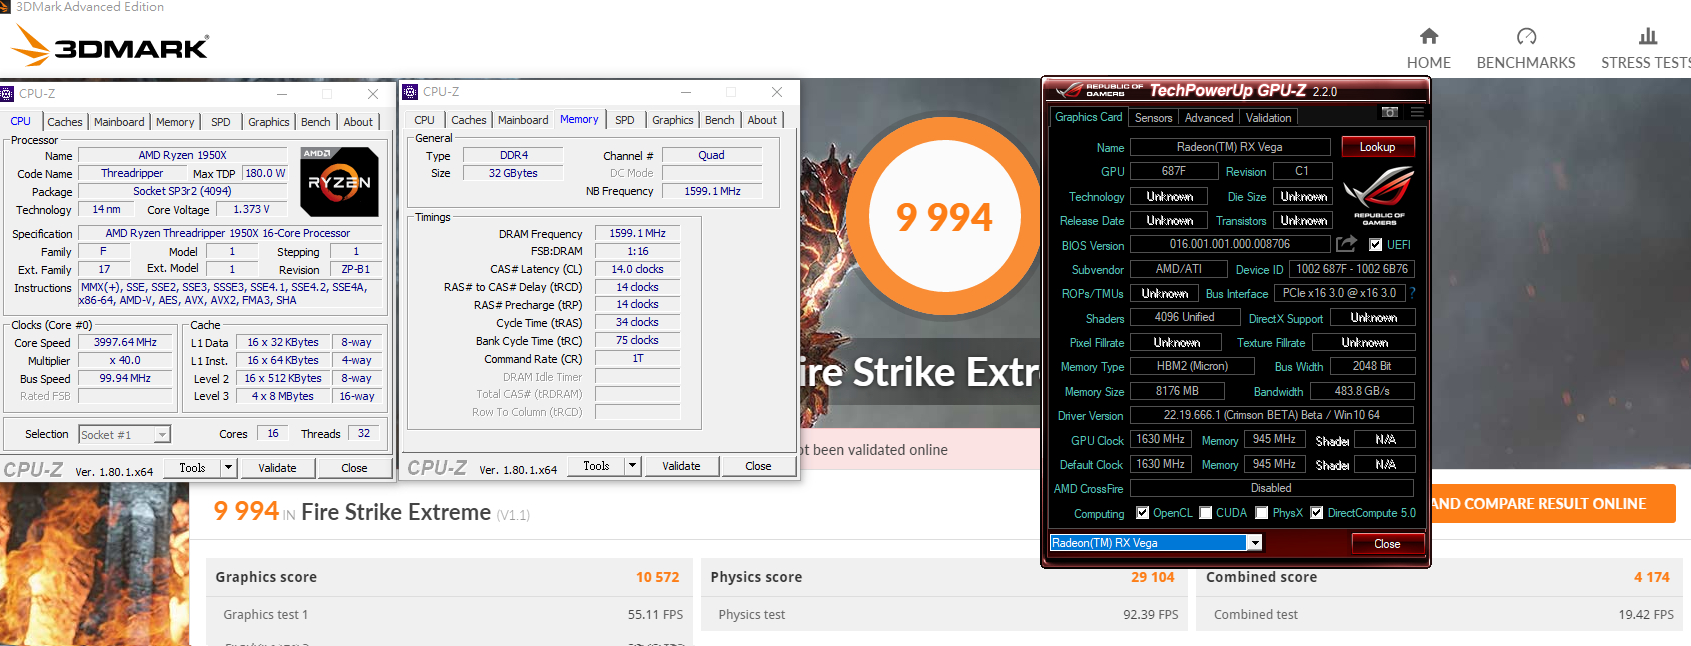The image size is (1691, 646).
Task: Click the 3DMark logo
Action: point(110,45)
